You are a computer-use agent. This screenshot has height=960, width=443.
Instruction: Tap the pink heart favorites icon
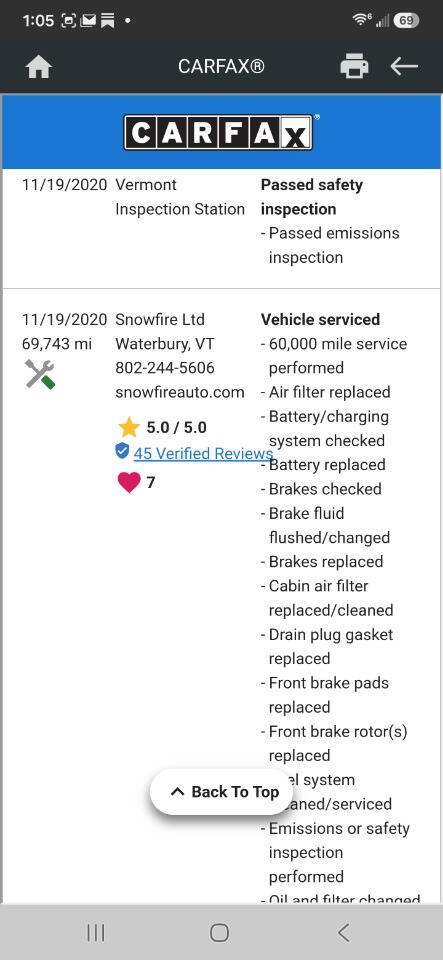click(128, 482)
